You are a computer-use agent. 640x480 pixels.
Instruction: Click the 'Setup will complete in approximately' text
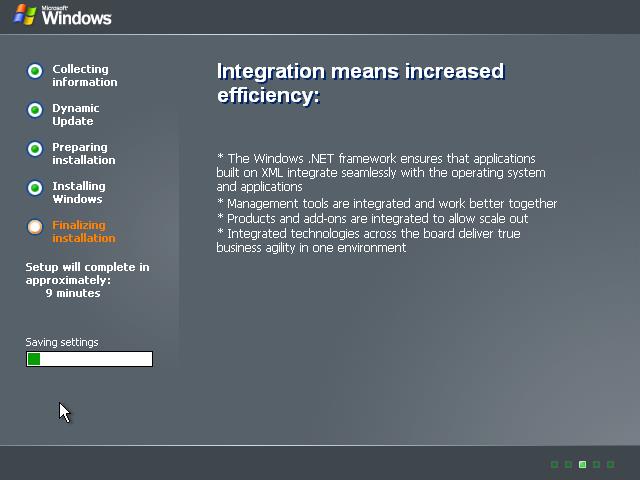[x=87, y=273]
